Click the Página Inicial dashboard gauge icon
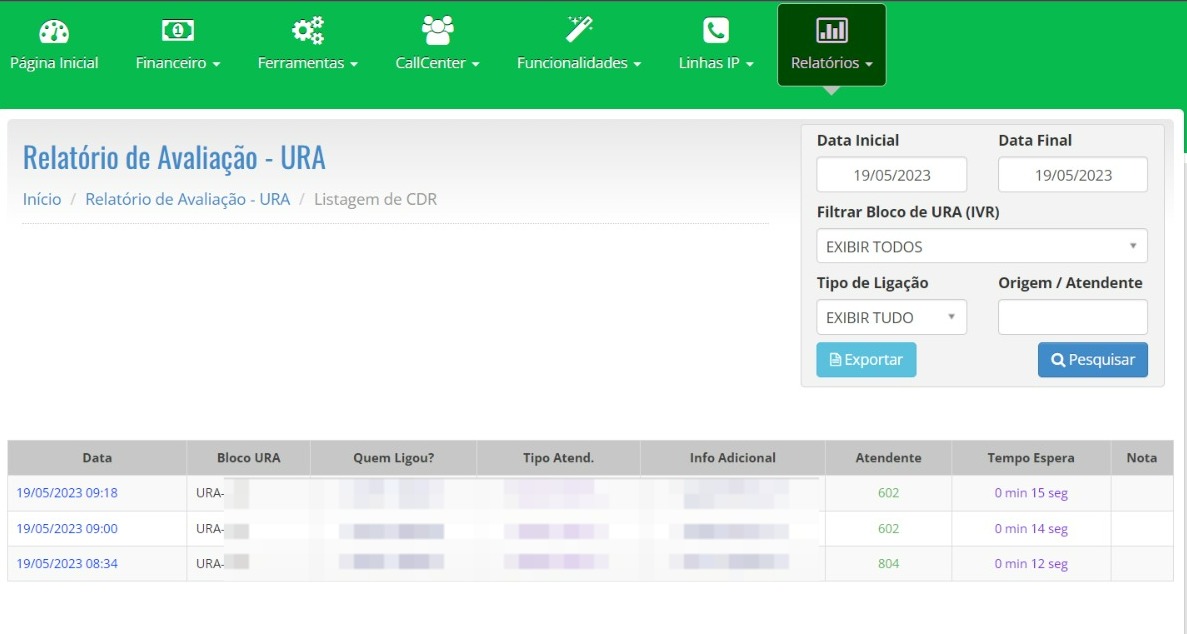 (x=54, y=31)
